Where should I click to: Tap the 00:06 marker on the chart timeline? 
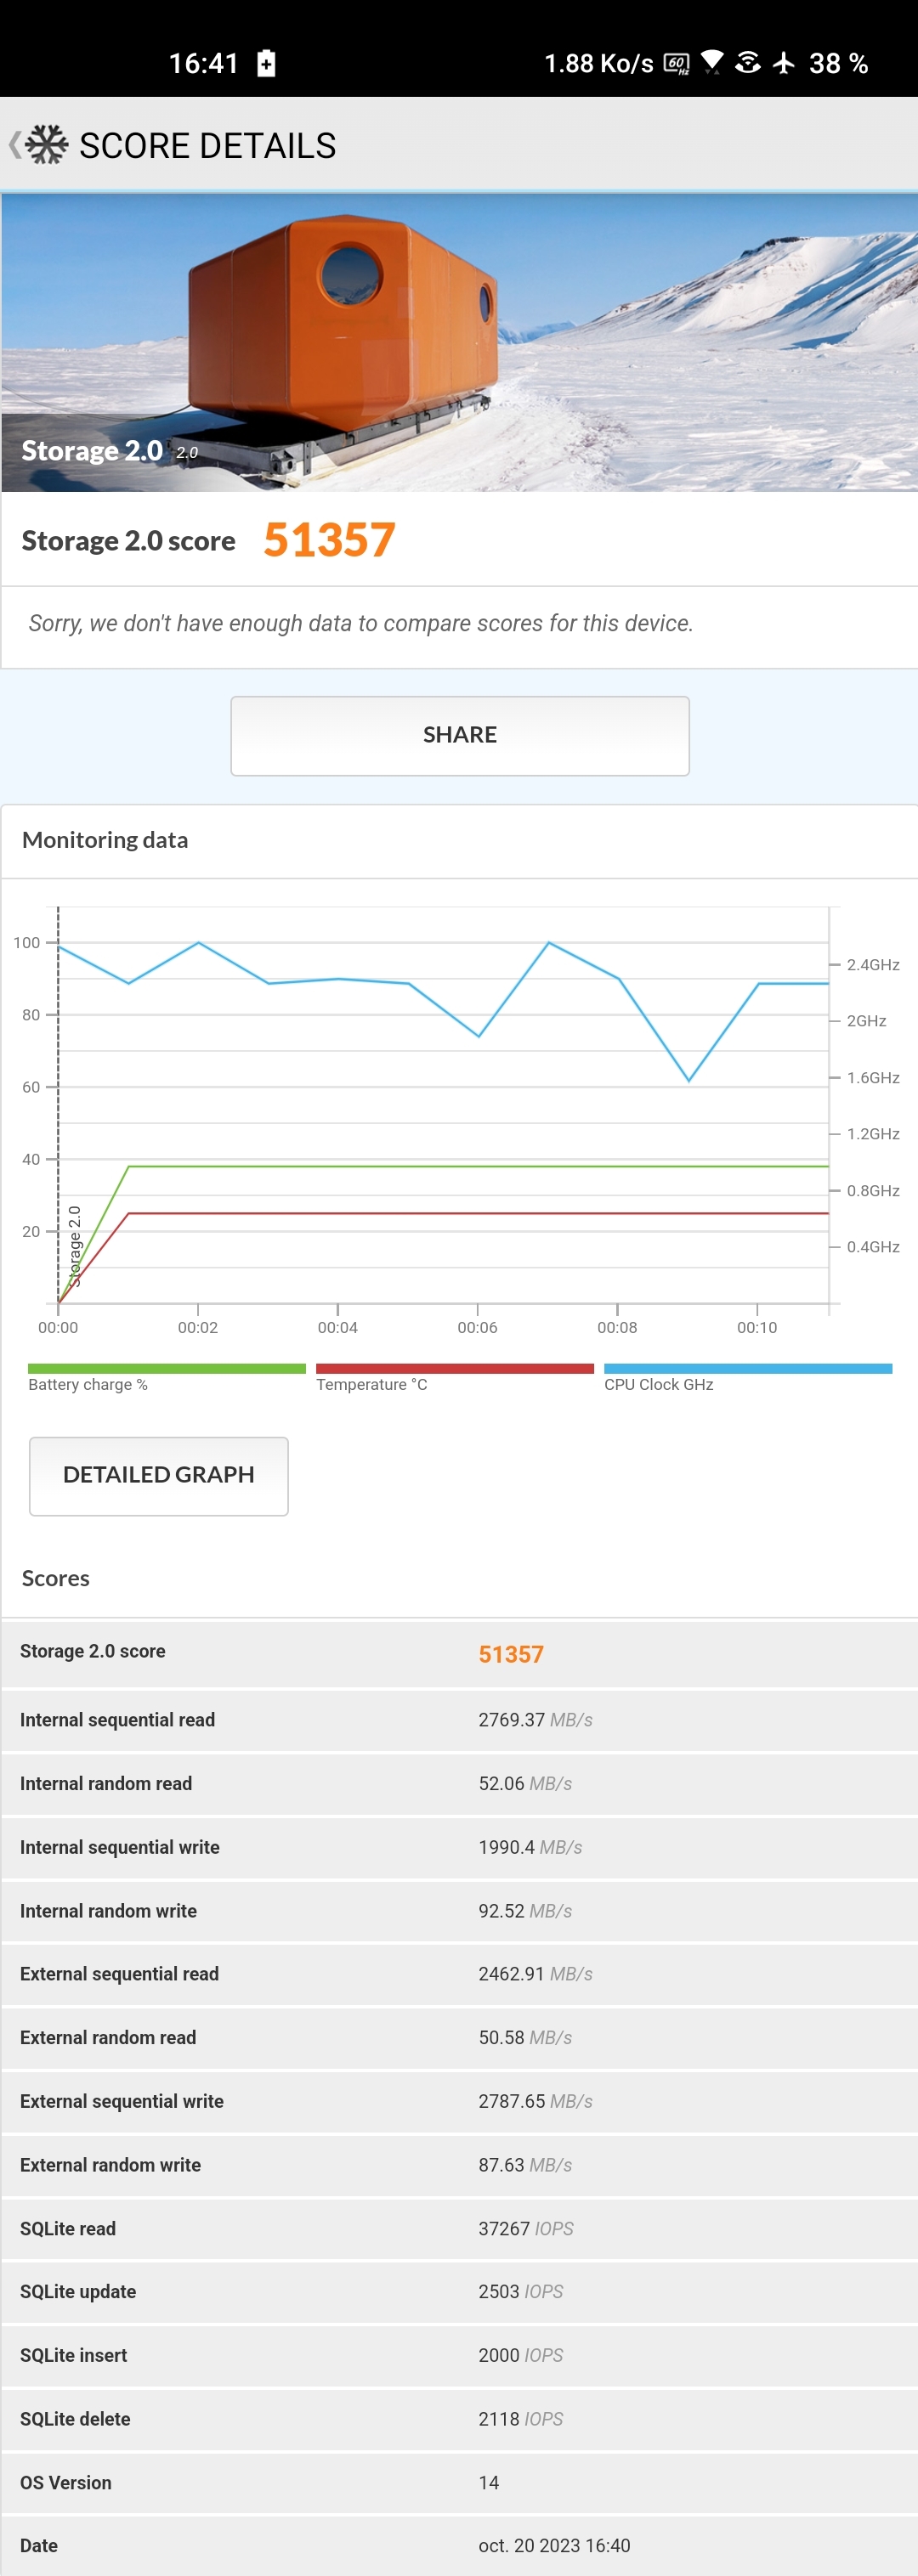tap(477, 1326)
